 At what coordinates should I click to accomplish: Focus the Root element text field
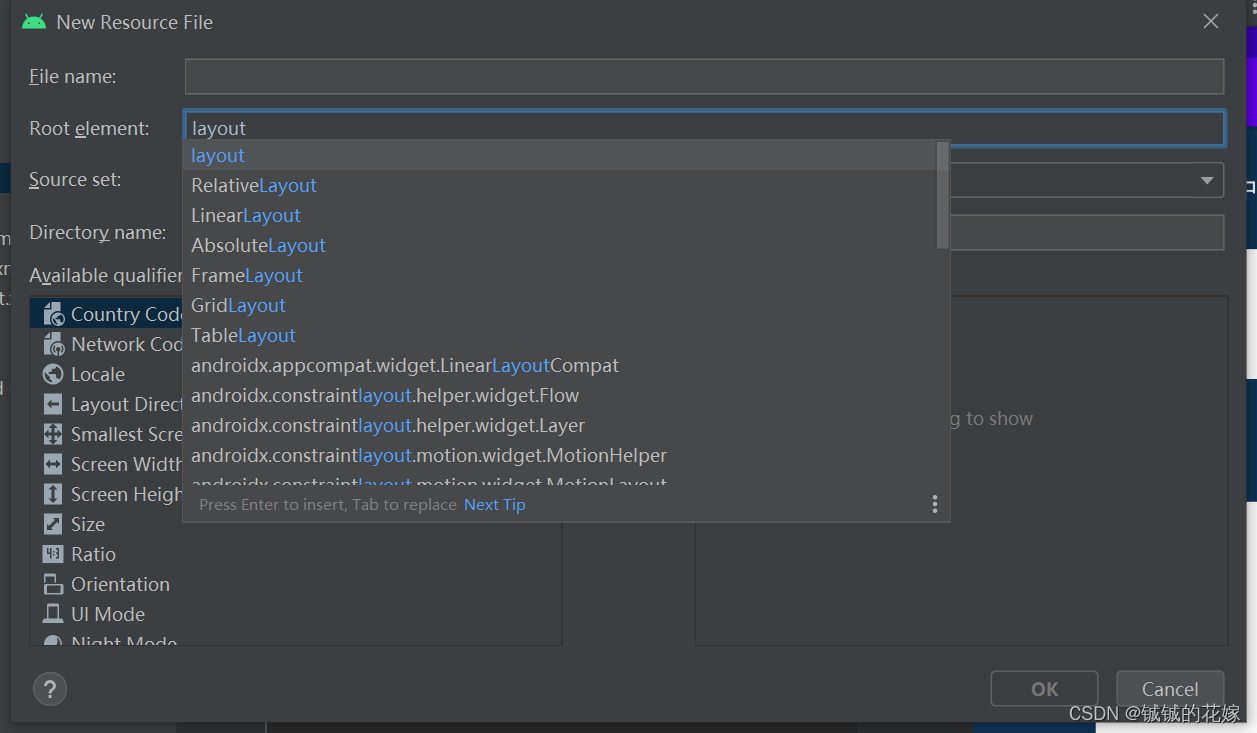[x=704, y=128]
